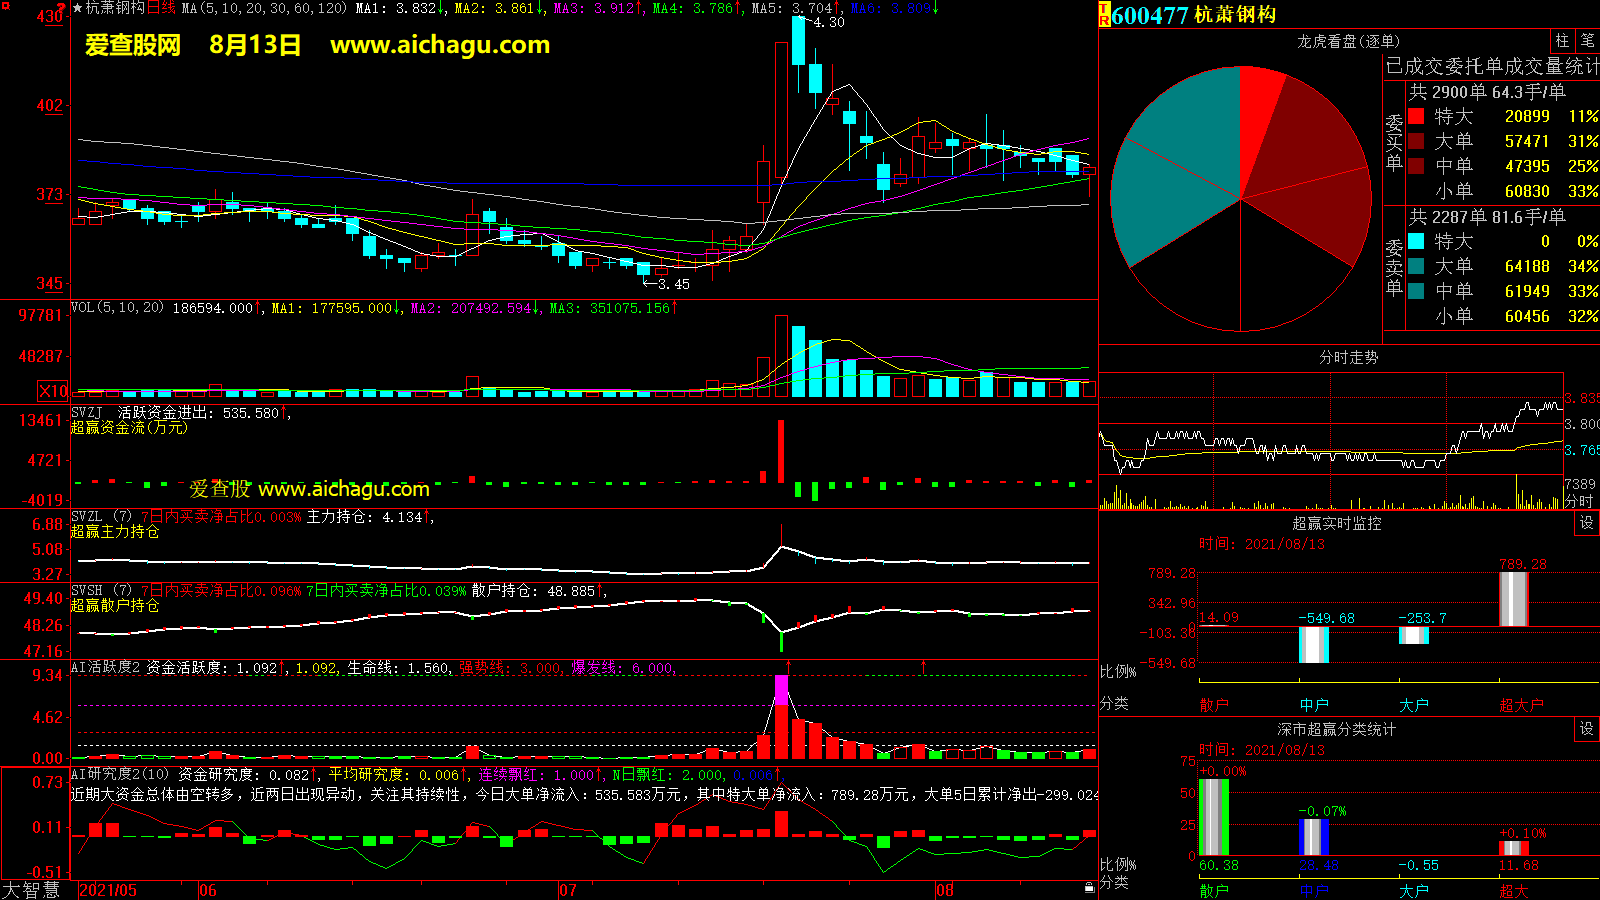Viewport: 1600px width, 900px height.
Task: Click the TR badge beside stock code 600477
Action: pyautogui.click(x=1105, y=14)
